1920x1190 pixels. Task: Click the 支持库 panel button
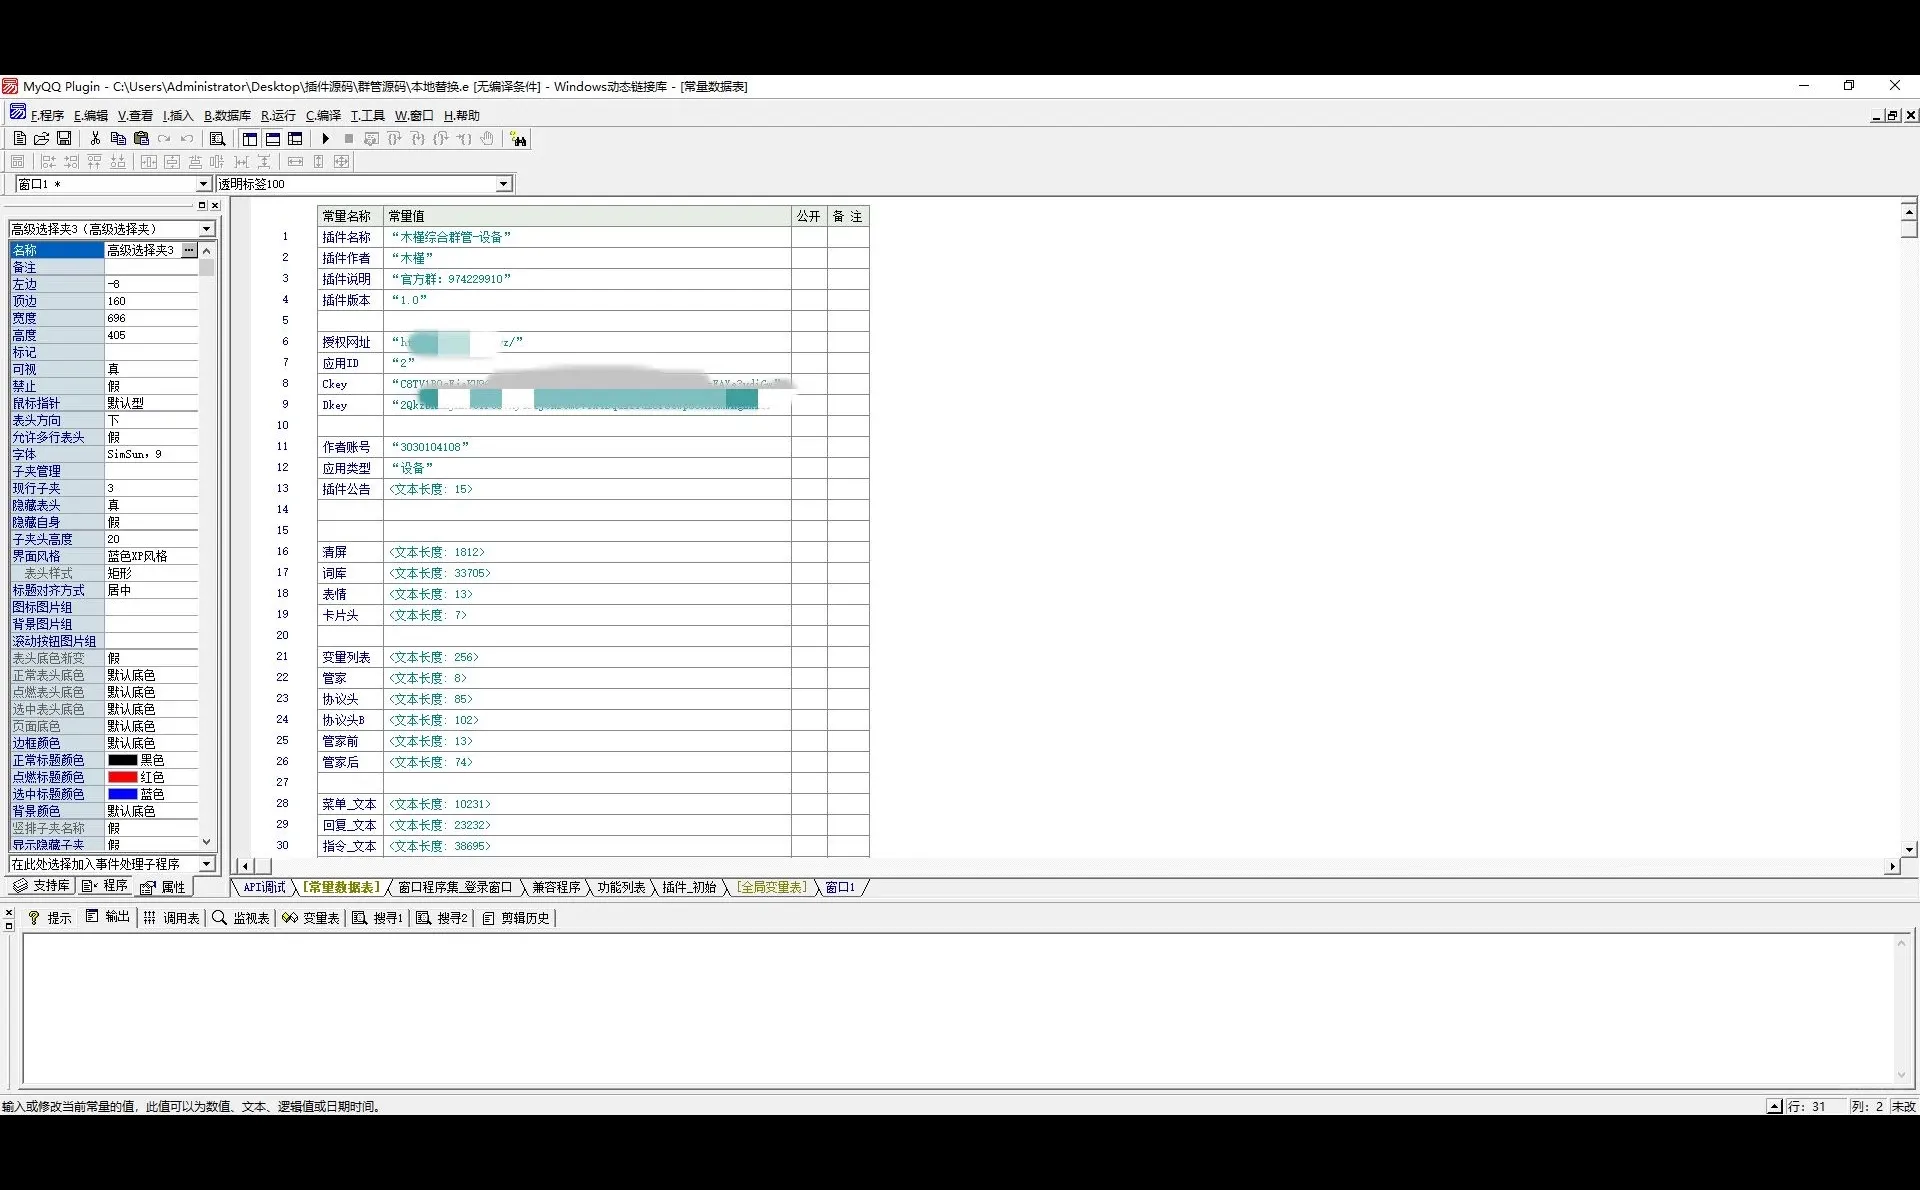(42, 886)
